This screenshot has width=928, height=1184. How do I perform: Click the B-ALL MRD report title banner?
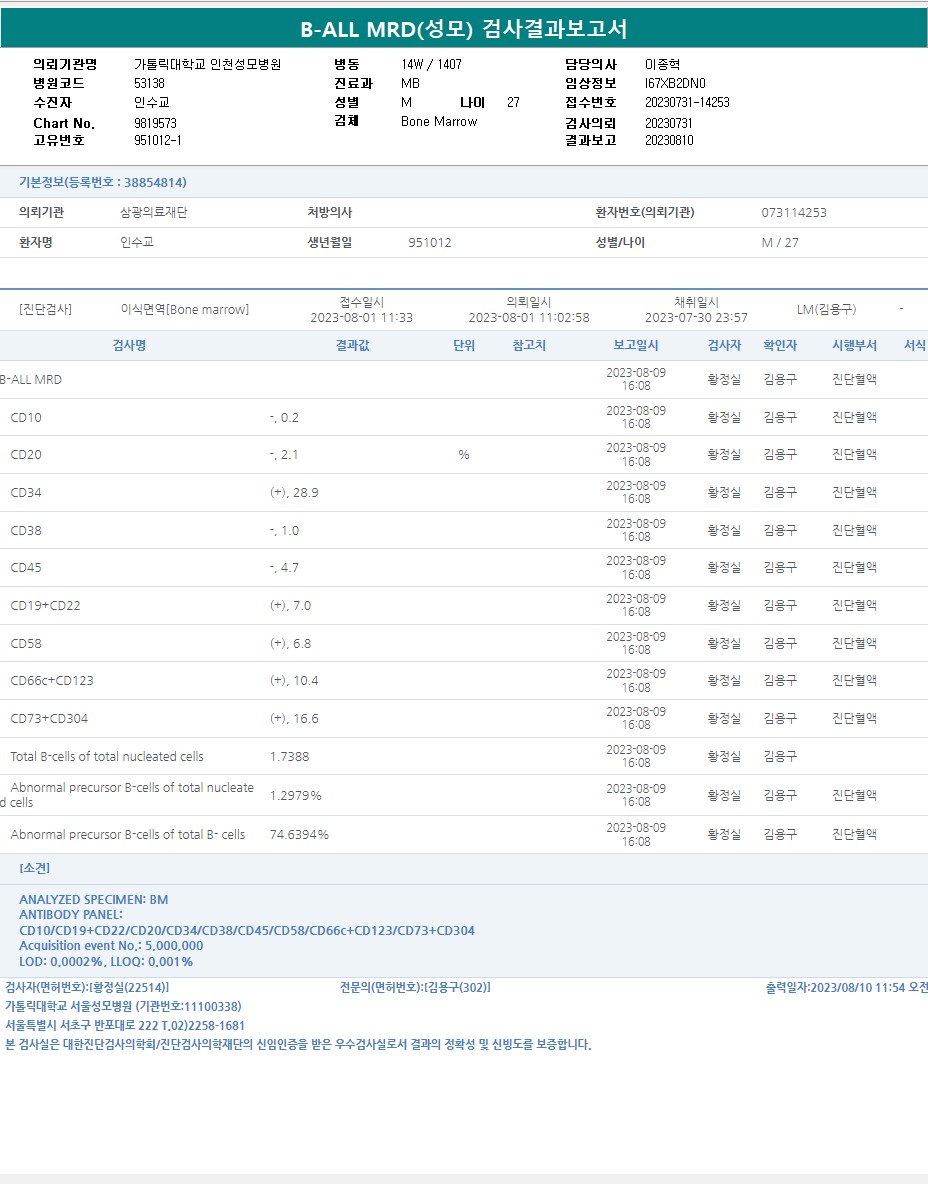point(464,29)
